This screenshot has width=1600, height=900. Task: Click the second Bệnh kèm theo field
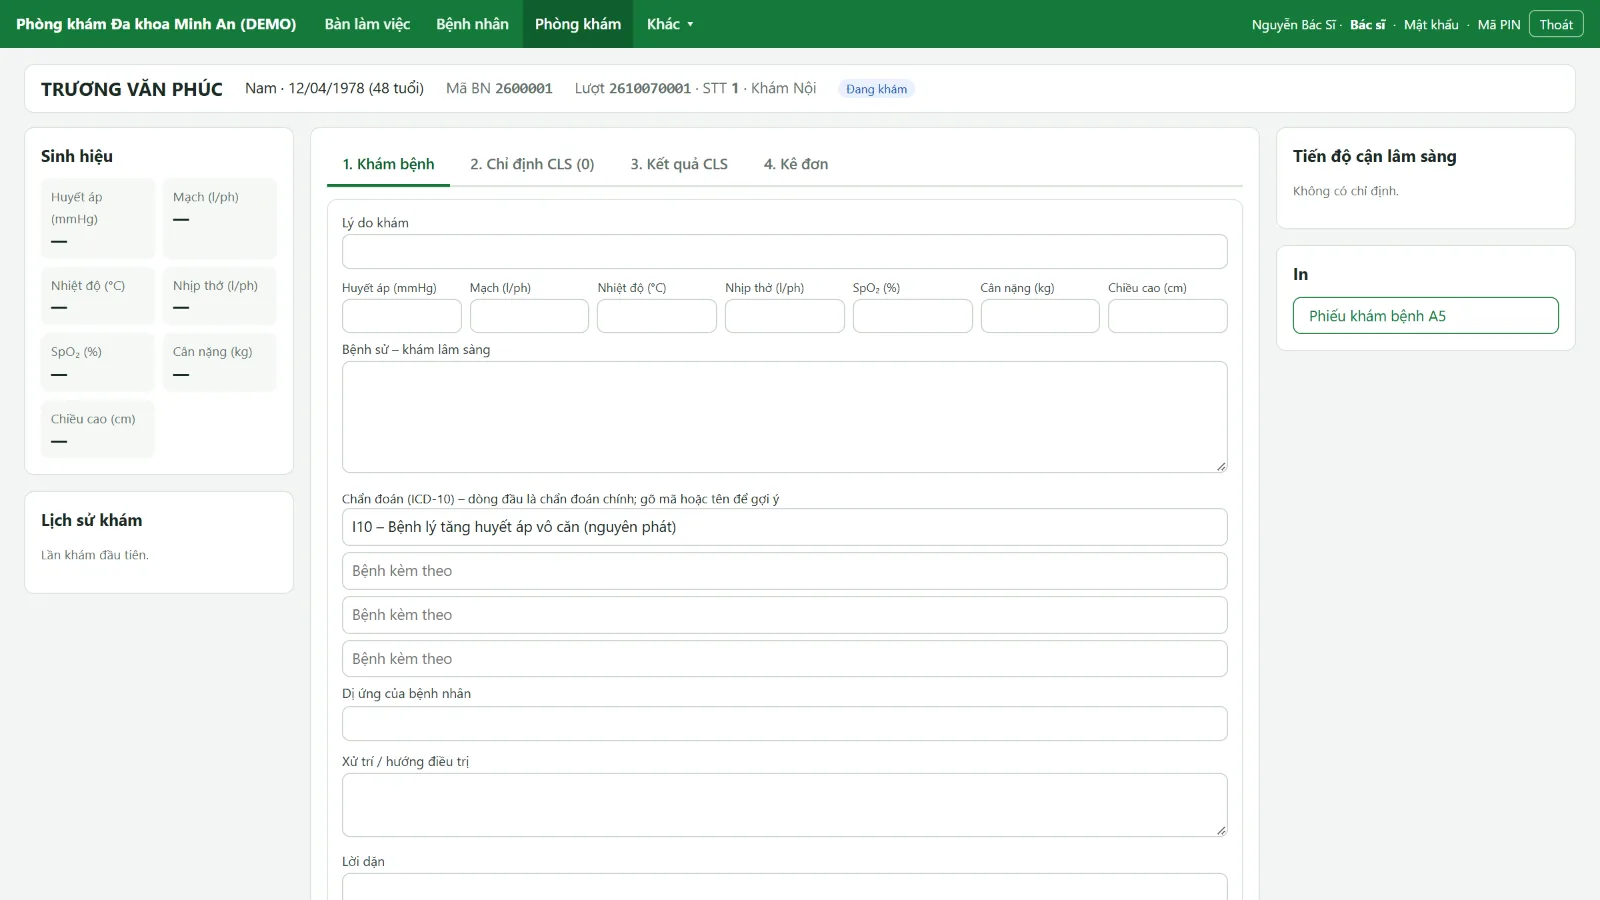785,615
